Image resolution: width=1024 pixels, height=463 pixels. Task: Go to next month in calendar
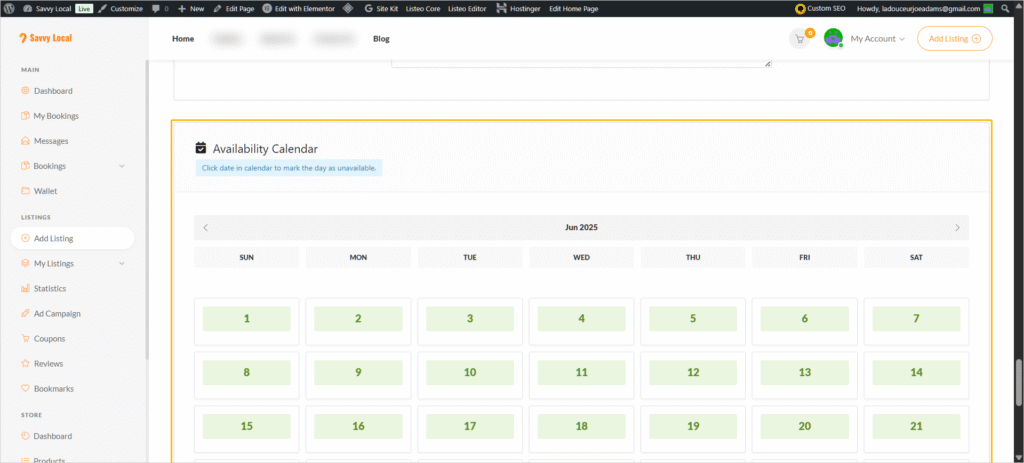point(957,228)
